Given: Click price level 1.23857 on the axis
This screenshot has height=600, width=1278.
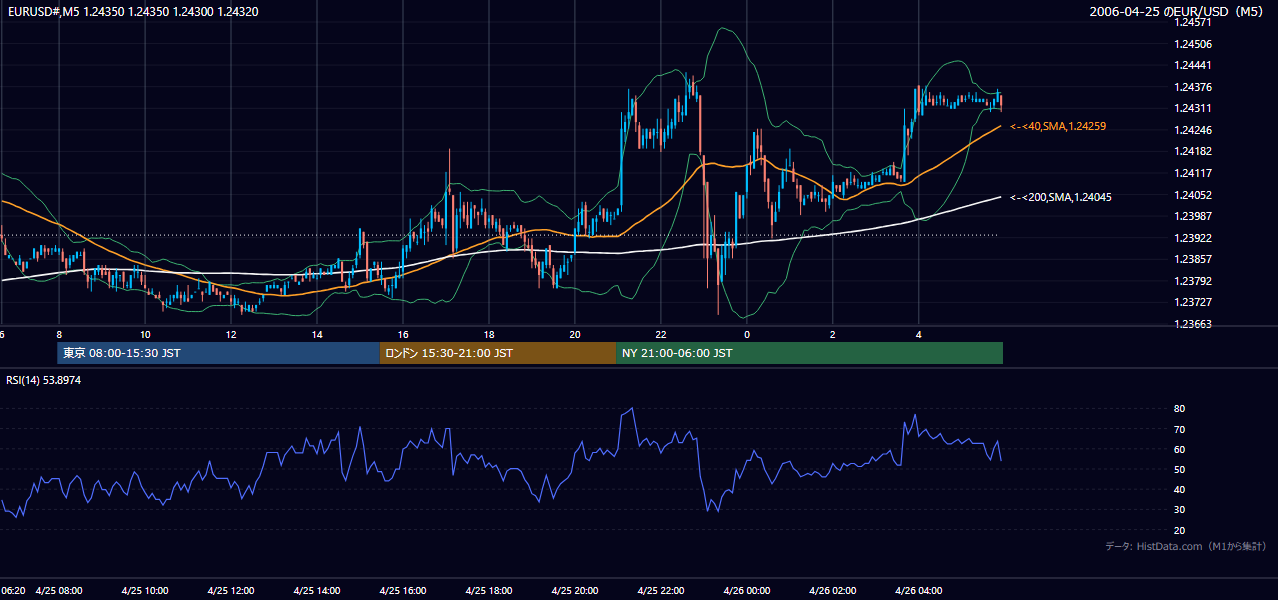Looking at the screenshot, I should point(1193,259).
